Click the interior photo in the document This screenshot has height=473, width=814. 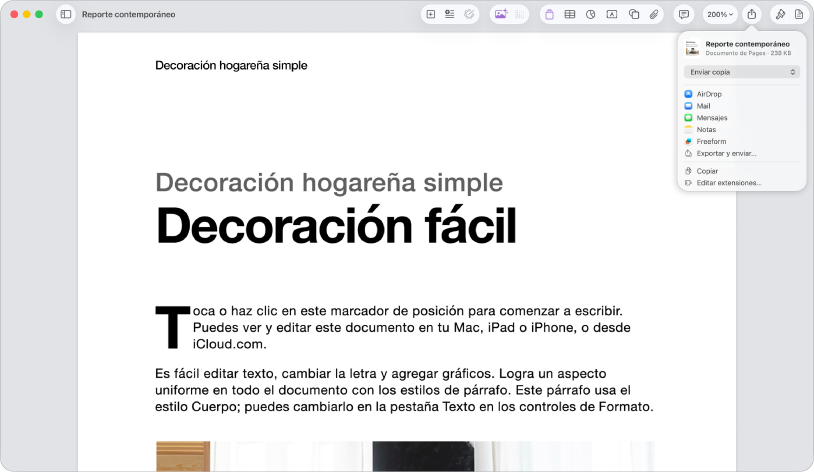tap(405, 456)
